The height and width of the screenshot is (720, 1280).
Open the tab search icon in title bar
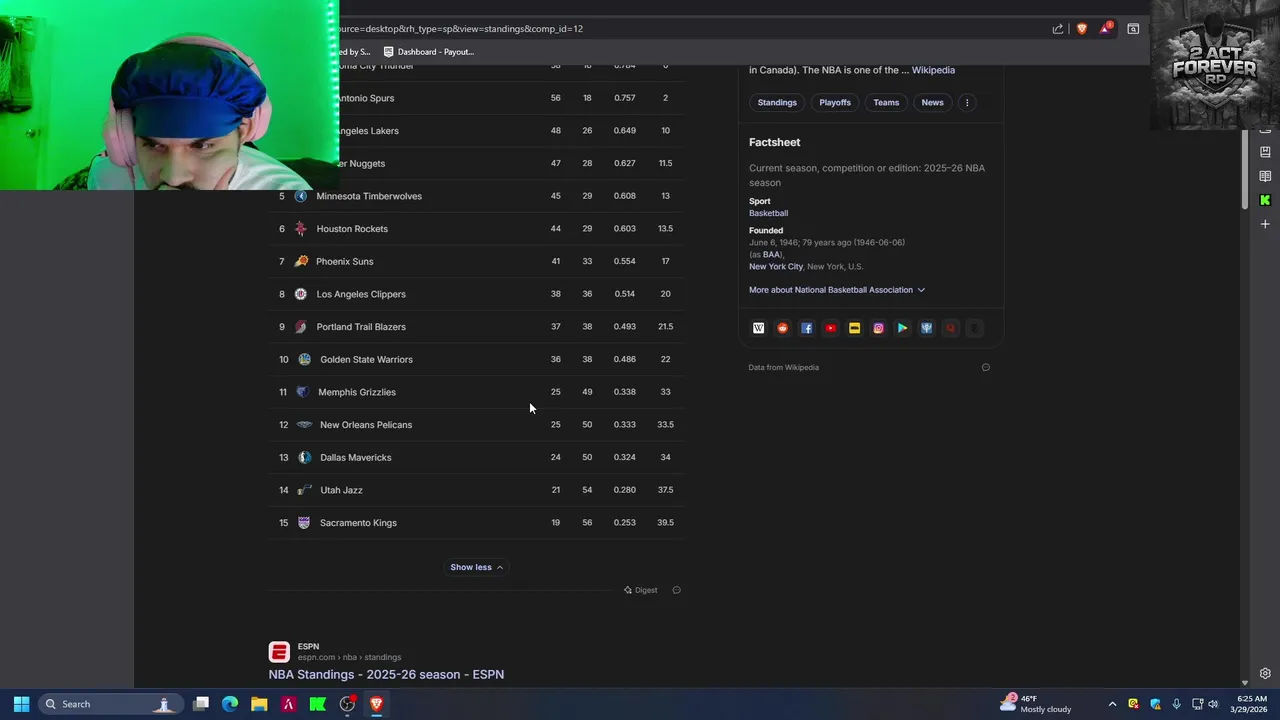click(x=1133, y=29)
